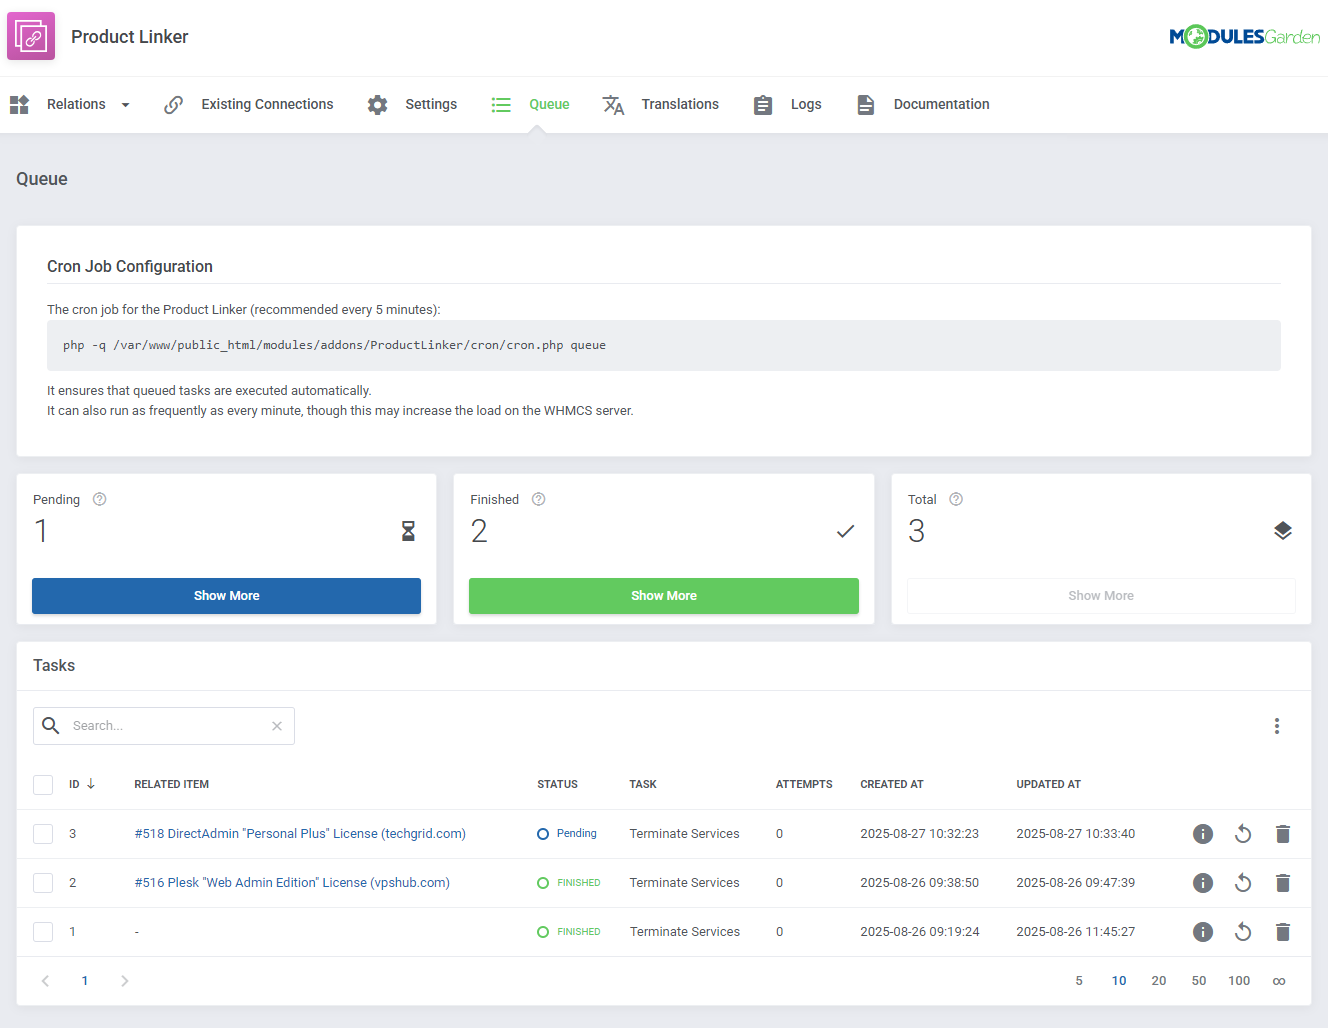The width and height of the screenshot is (1328, 1028).
Task: Switch to the Existing Connections tab
Action: (x=267, y=104)
